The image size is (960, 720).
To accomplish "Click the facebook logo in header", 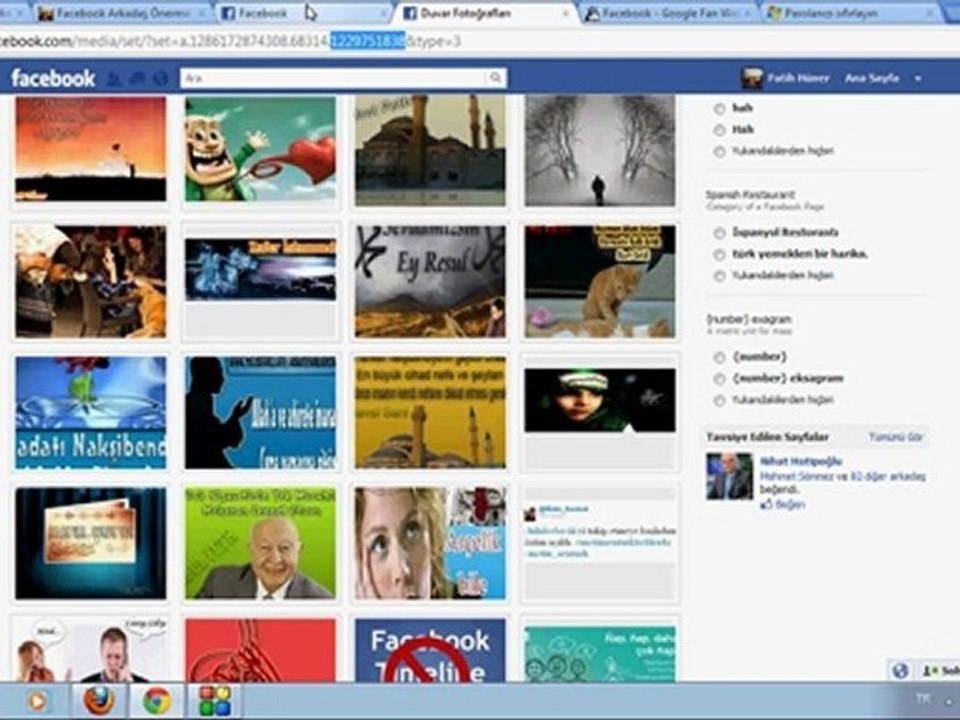I will pos(53,78).
